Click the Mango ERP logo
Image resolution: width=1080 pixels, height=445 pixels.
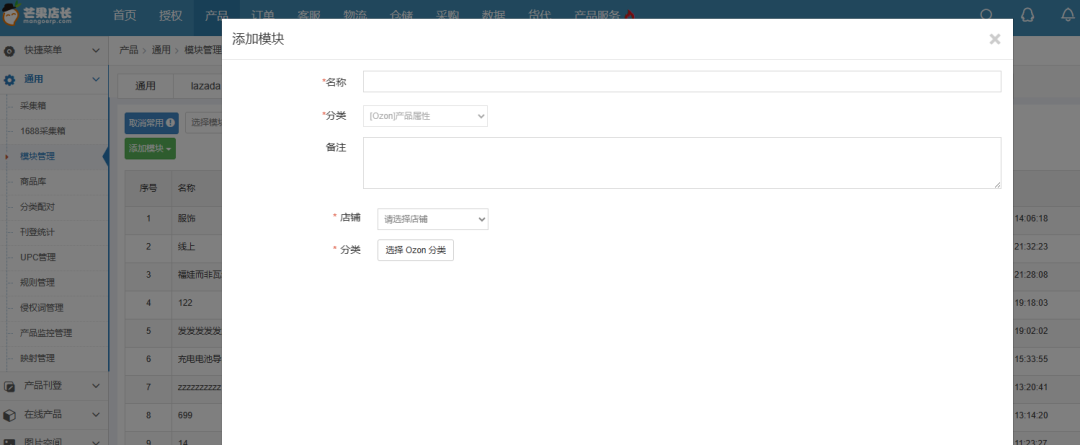37,15
